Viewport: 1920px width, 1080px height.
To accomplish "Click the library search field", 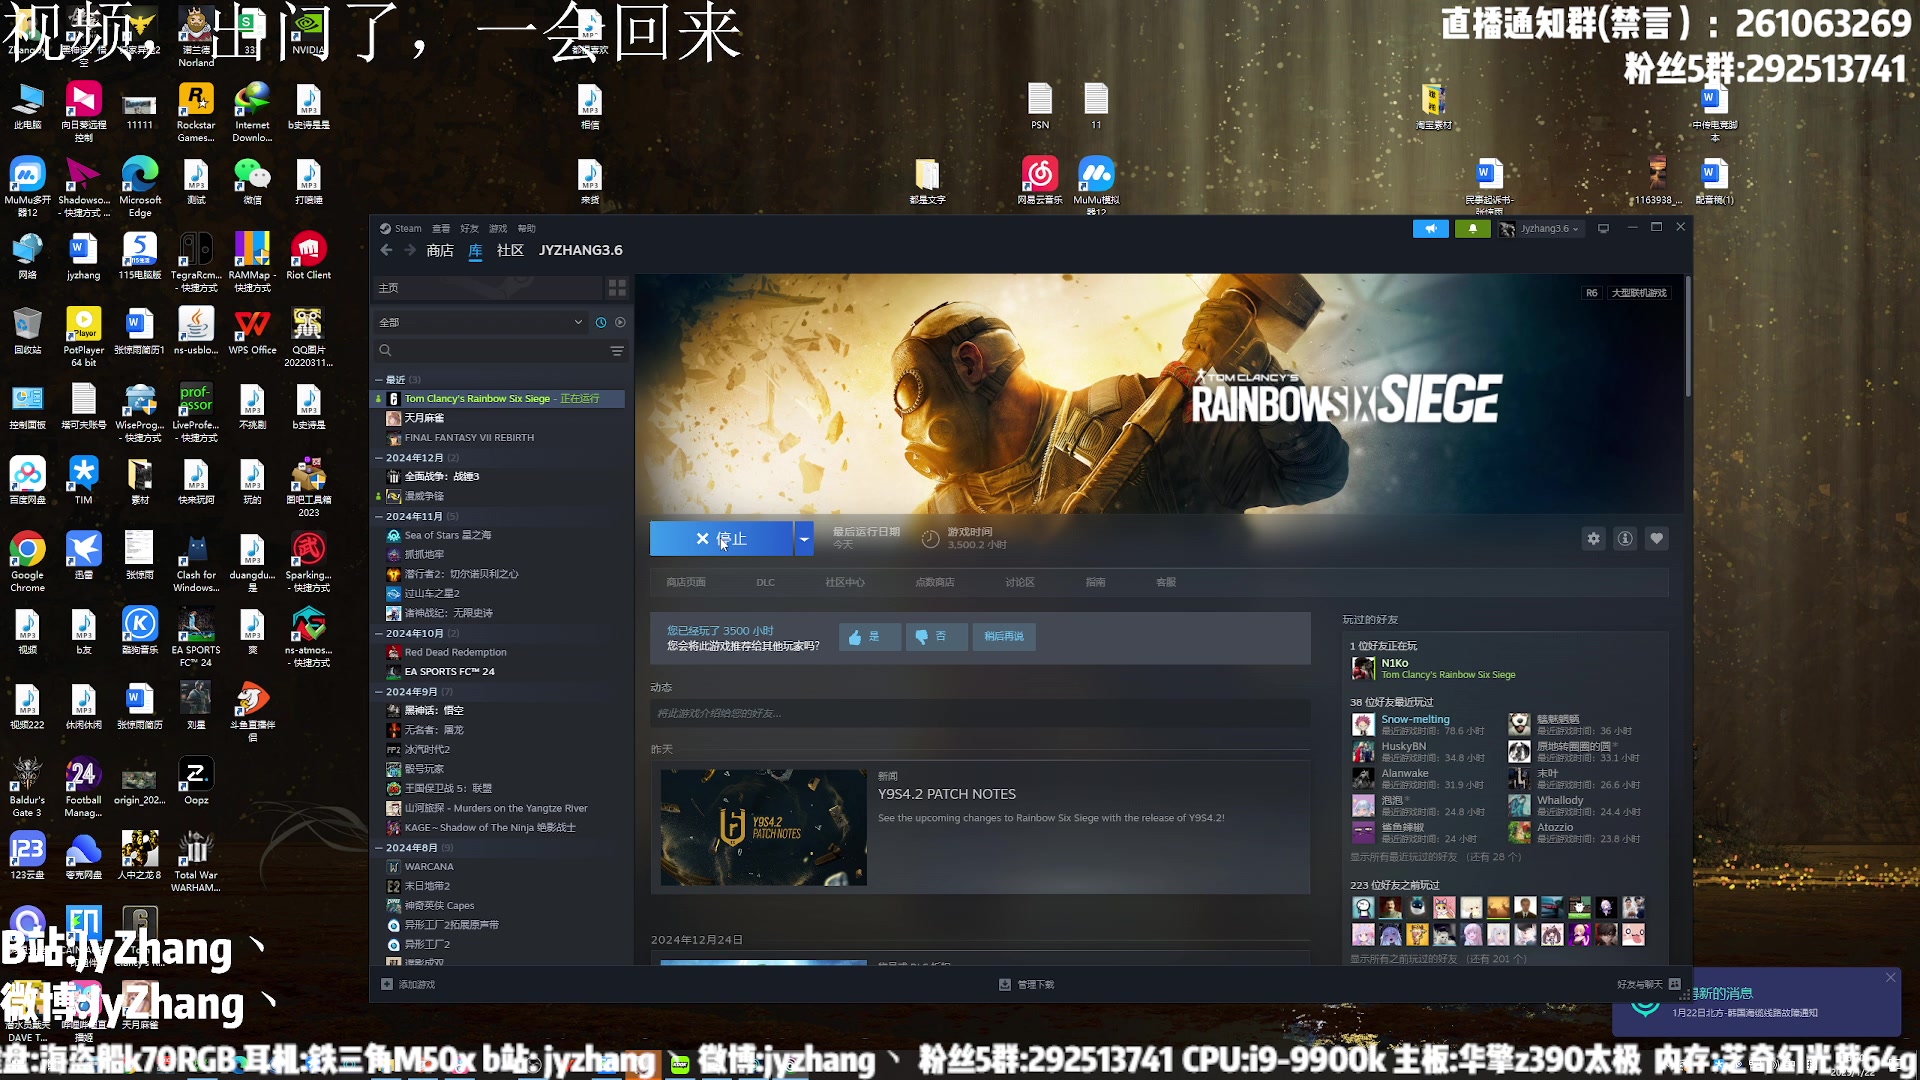I will [490, 351].
